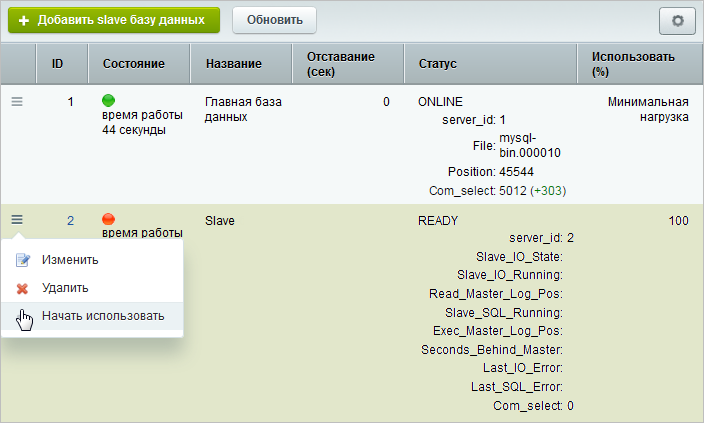Sort by the ID column header
Image resolution: width=704 pixels, height=423 pixels.
[57, 64]
